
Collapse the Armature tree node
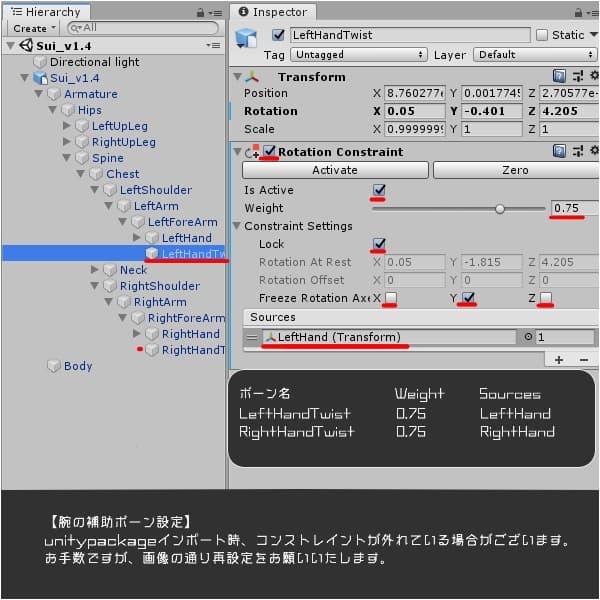coord(38,93)
